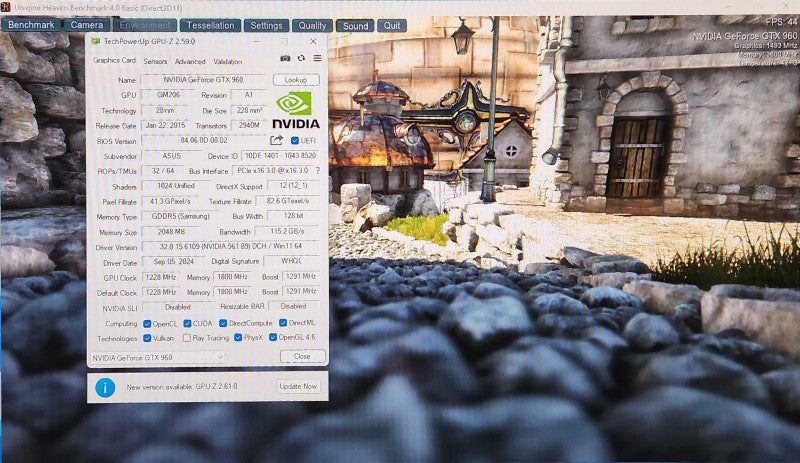Click the NVIDIA logo in GPU-Z
Image resolution: width=800 pixels, height=463 pixels.
295,110
